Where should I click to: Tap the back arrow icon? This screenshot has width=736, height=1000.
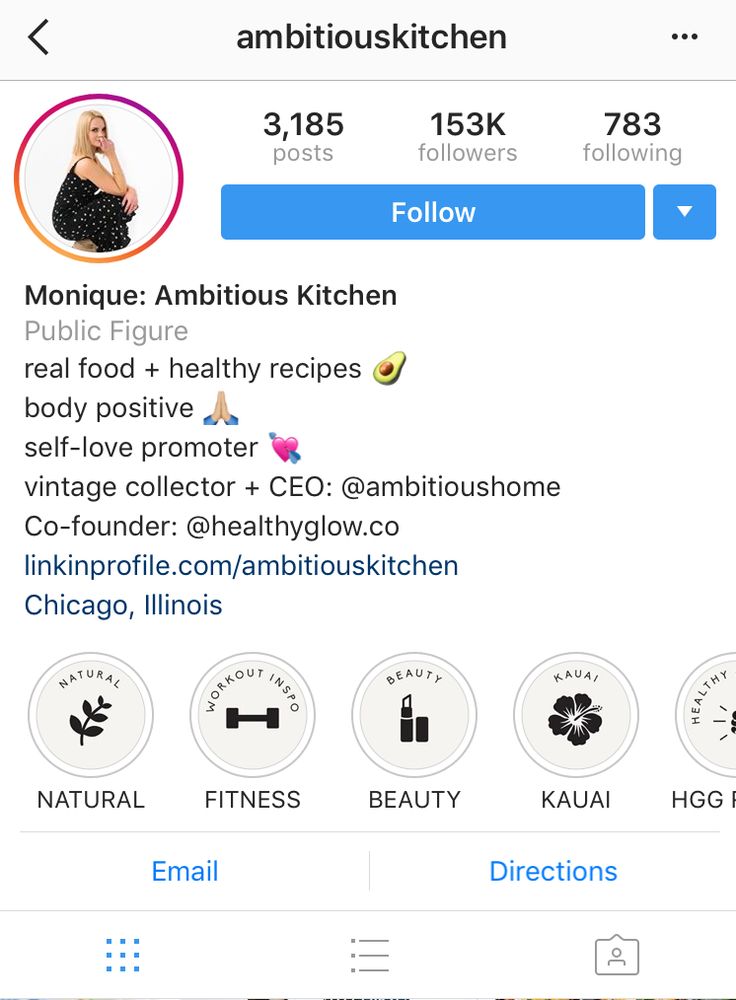coord(38,37)
